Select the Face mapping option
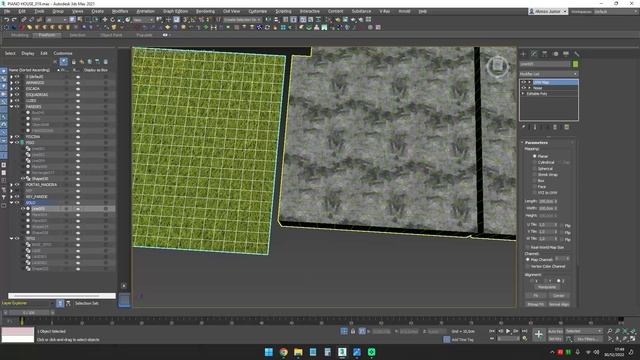Viewport: 640px width, 360px height. coord(534,187)
